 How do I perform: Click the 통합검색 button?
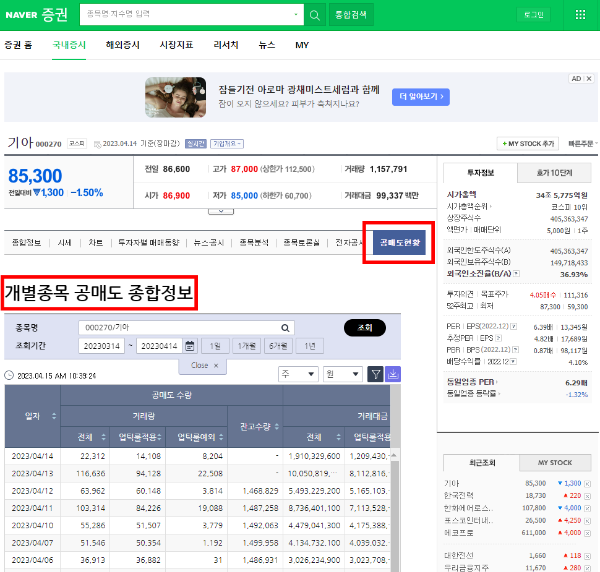(x=351, y=15)
